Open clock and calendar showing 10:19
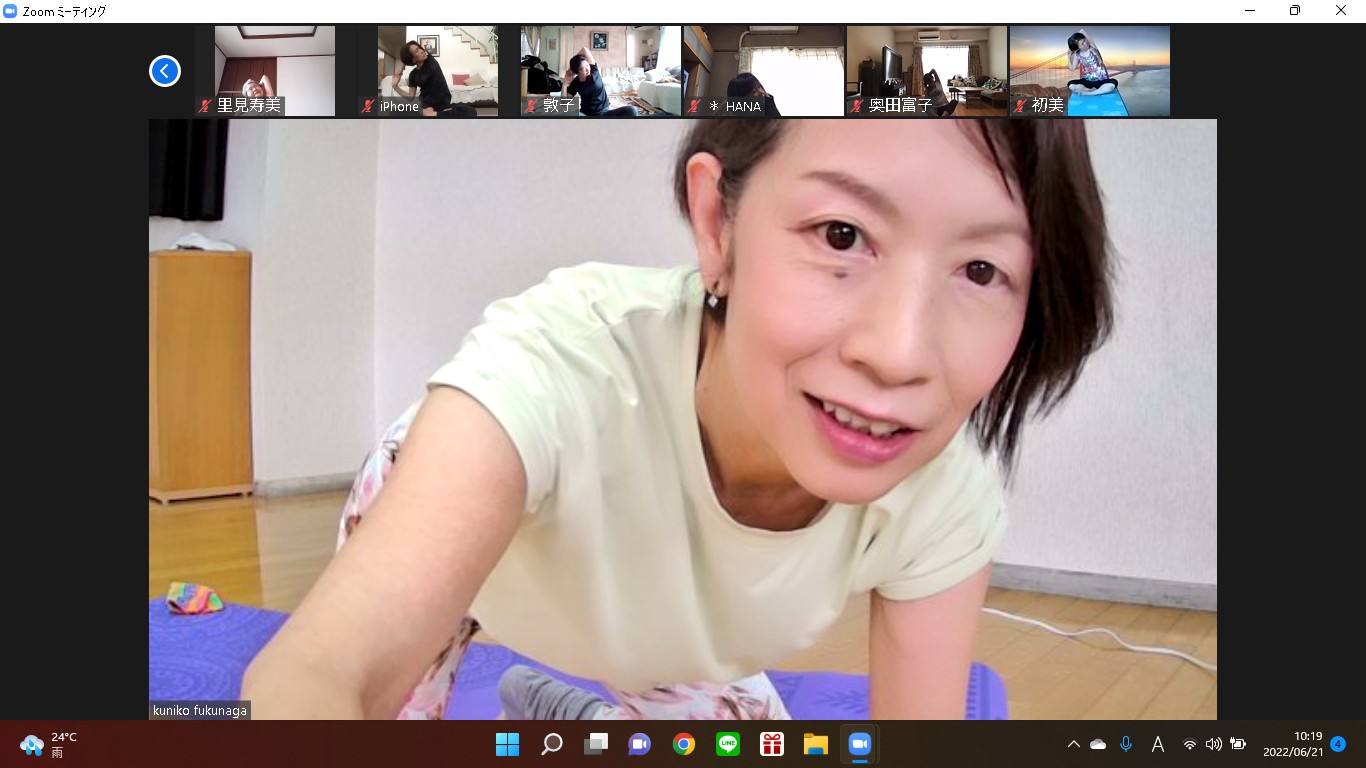The image size is (1366, 768). (1291, 744)
